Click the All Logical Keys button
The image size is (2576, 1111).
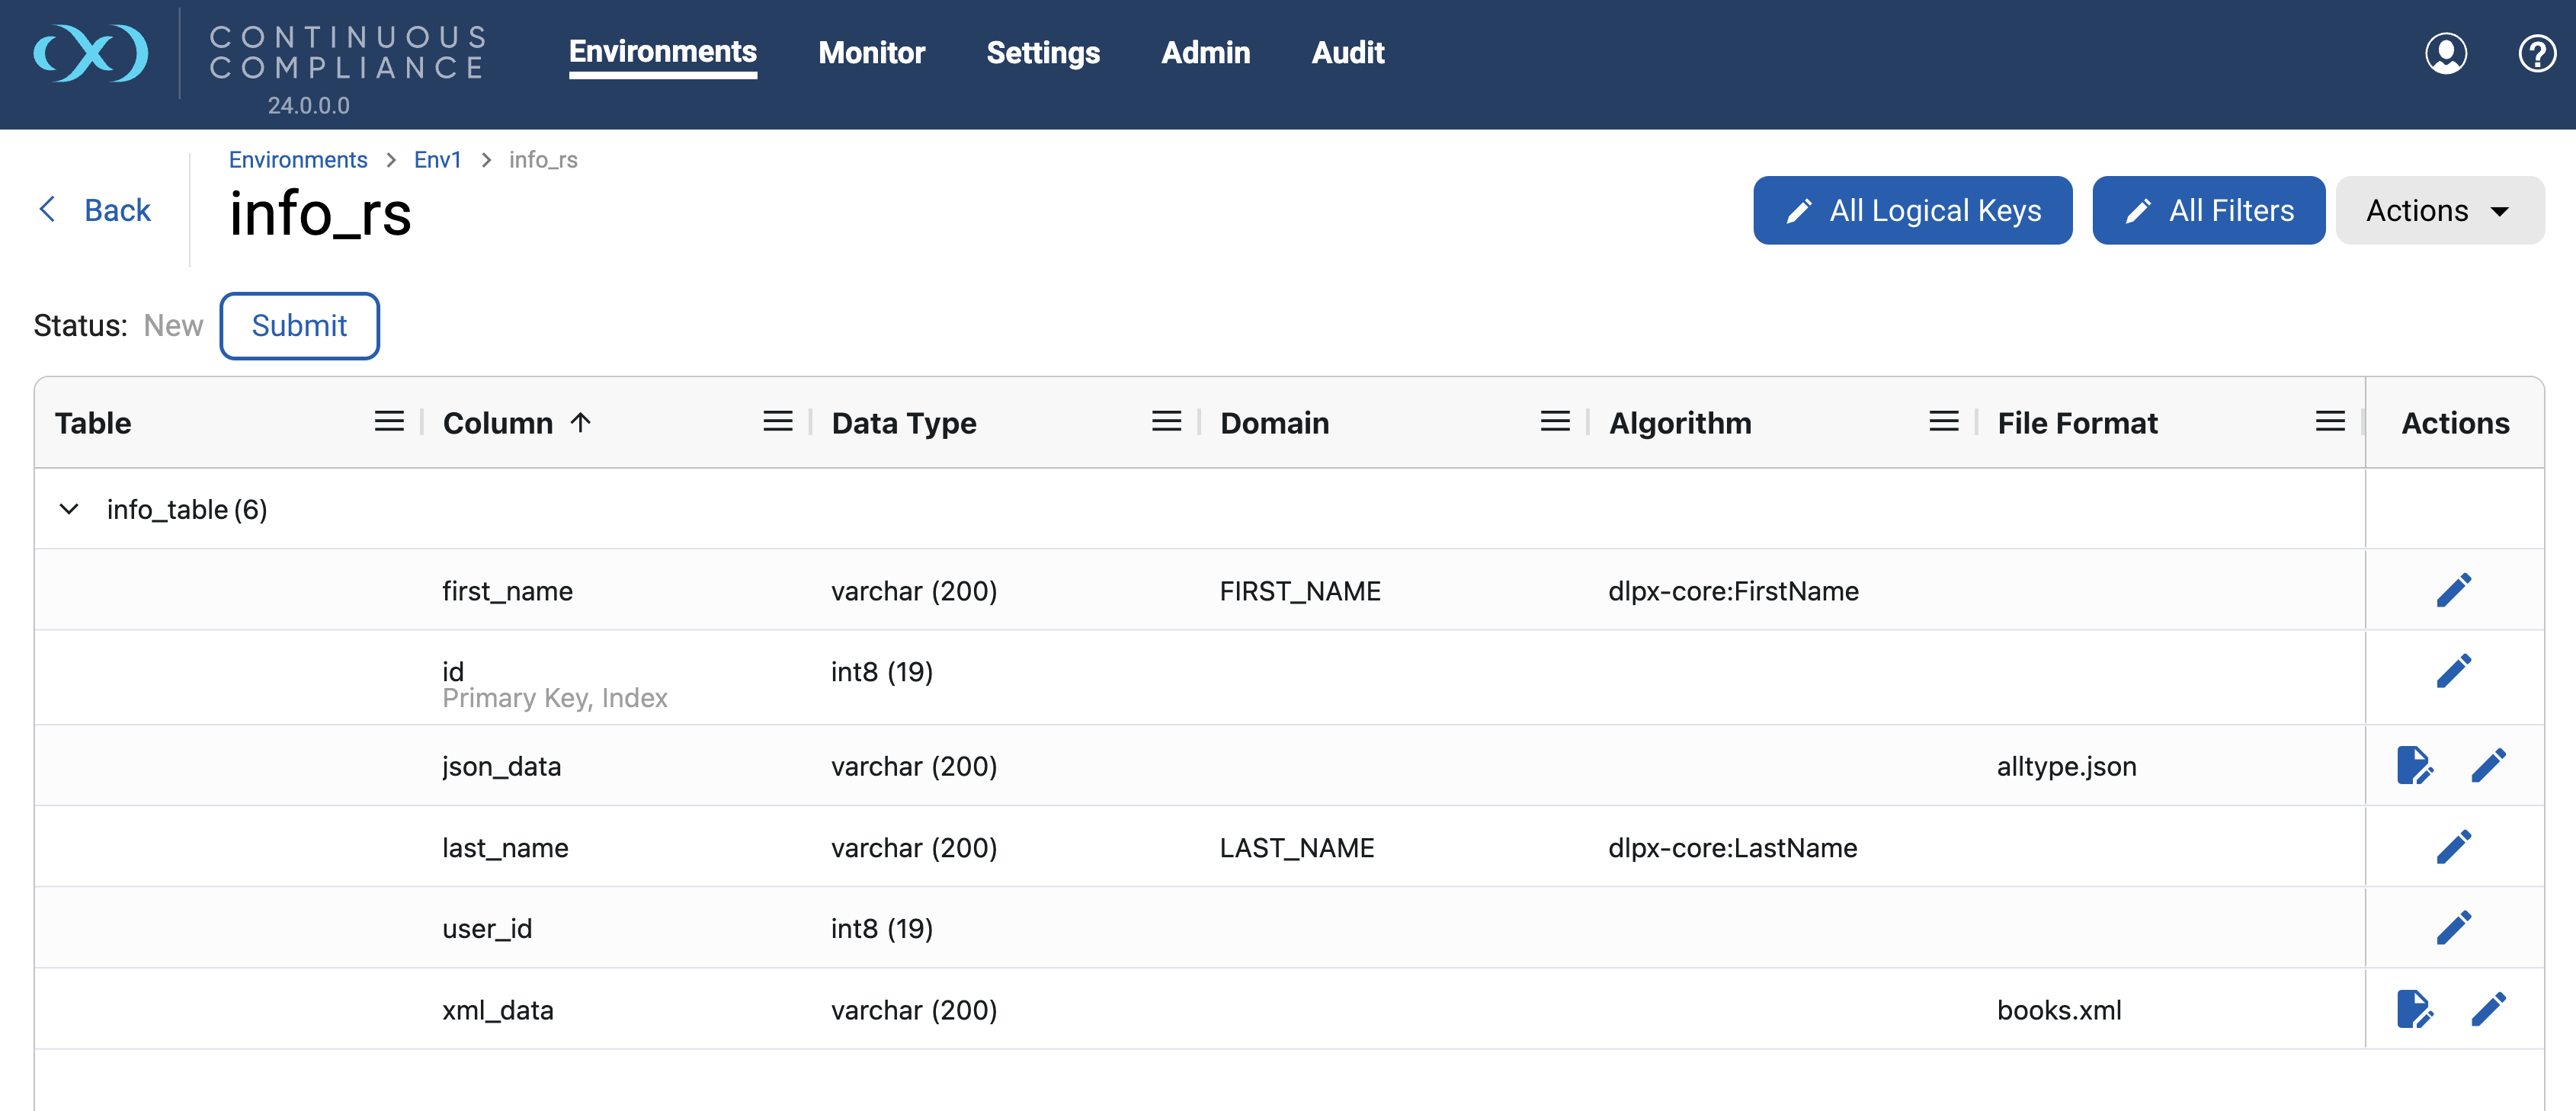pos(1912,210)
